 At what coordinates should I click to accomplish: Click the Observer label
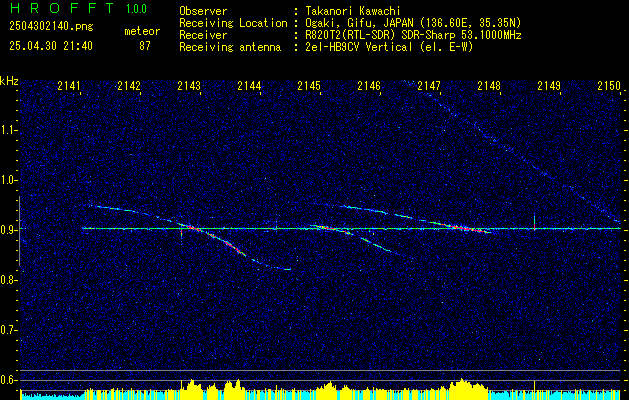pyautogui.click(x=203, y=11)
